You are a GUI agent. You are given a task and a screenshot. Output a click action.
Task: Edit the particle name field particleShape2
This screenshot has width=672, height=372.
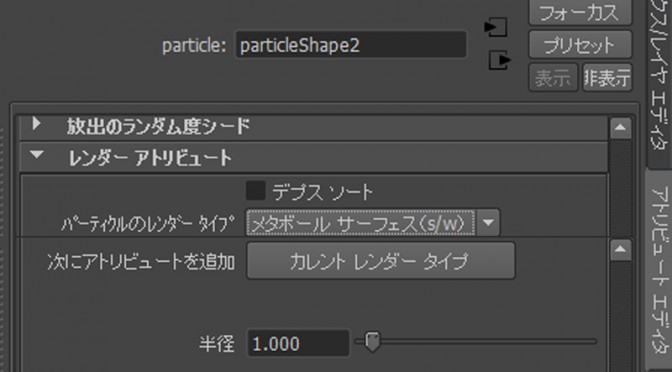click(351, 45)
